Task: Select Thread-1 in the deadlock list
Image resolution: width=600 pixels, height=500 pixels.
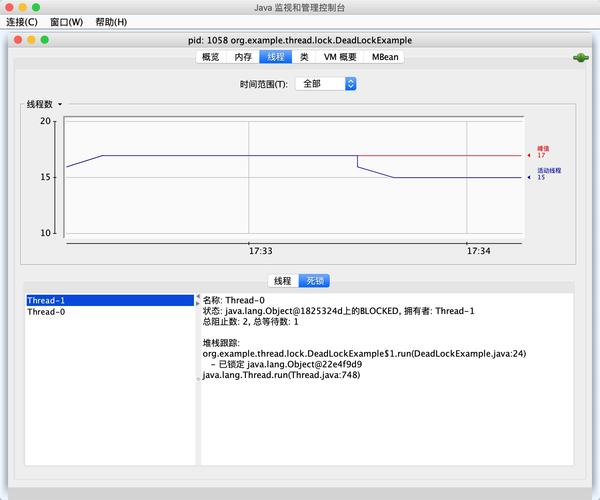Action: (x=110, y=300)
